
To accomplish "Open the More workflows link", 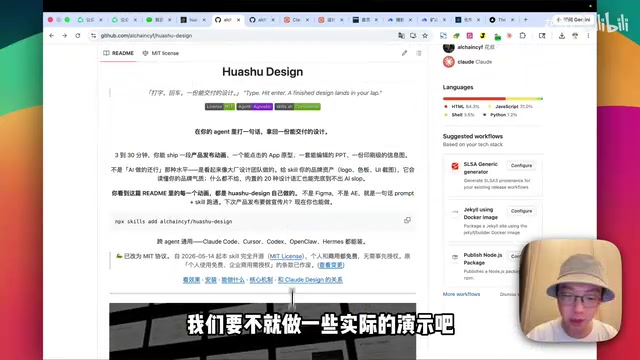I will click(x=461, y=294).
